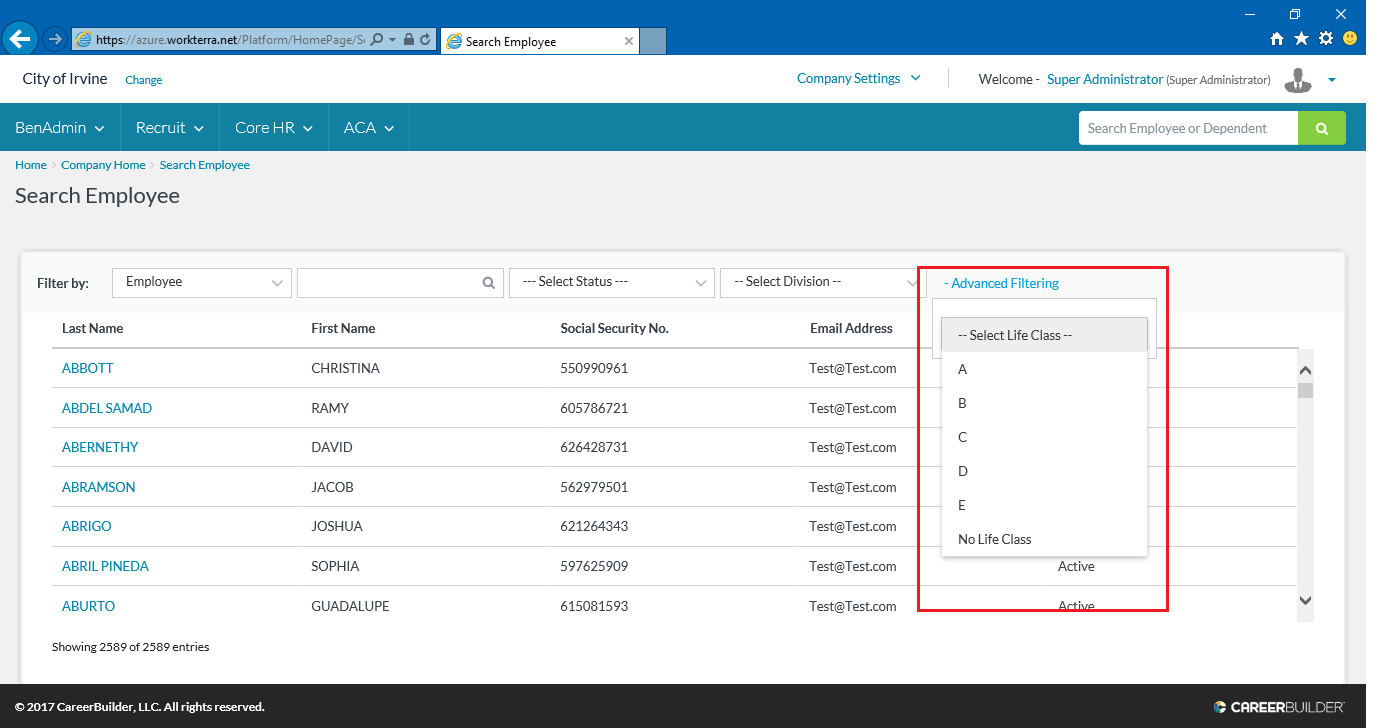The height and width of the screenshot is (728, 1378).
Task: Click the table scrollbar down arrow
Action: click(1305, 600)
